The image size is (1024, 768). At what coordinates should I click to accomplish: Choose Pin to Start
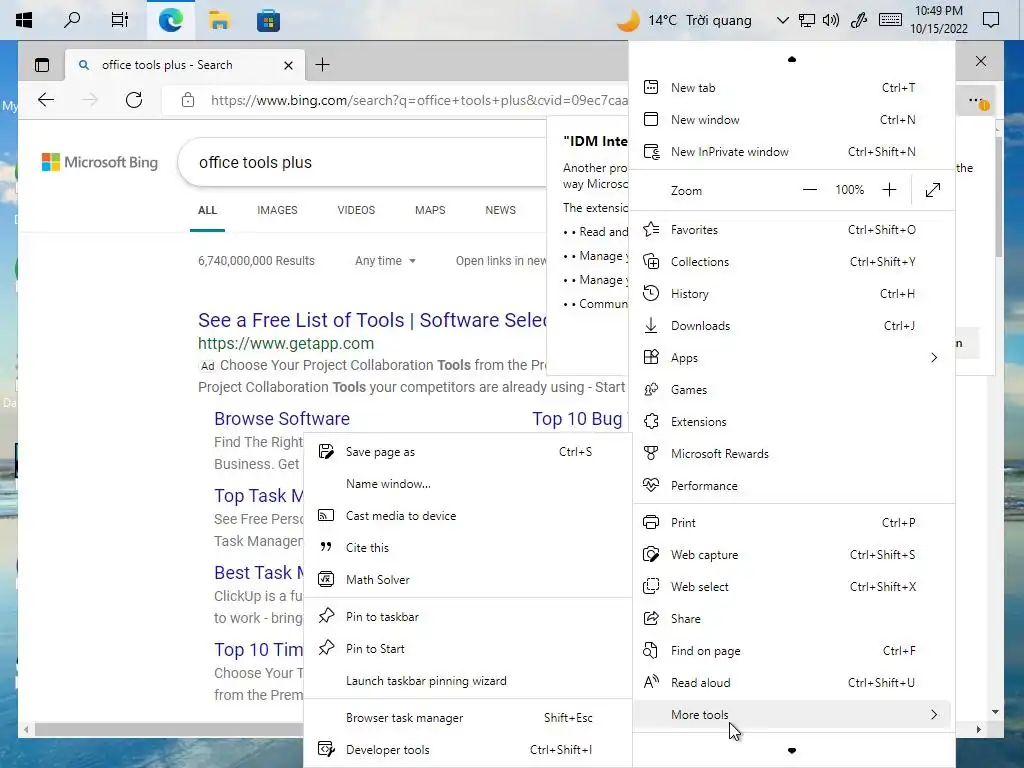(x=468, y=648)
